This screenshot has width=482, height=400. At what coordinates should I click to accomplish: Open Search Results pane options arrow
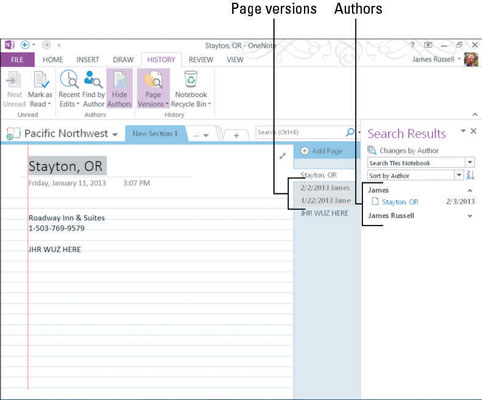[x=463, y=131]
